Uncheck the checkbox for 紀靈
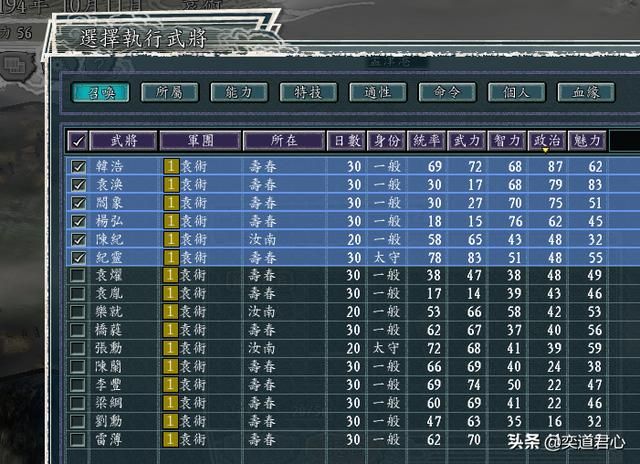The image size is (640, 464). (x=78, y=257)
